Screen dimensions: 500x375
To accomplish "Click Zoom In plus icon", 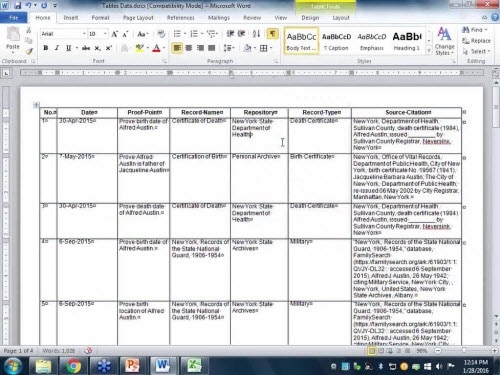I will [x=494, y=351].
